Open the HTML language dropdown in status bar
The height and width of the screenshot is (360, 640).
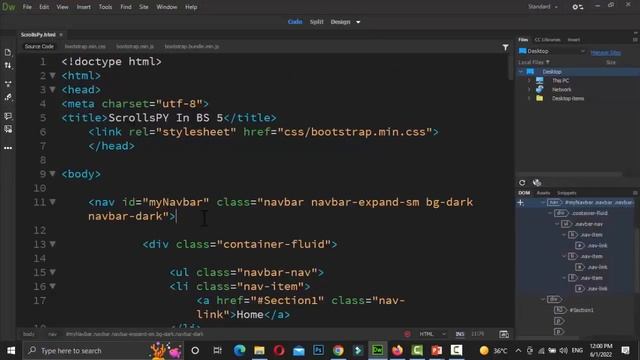432,334
